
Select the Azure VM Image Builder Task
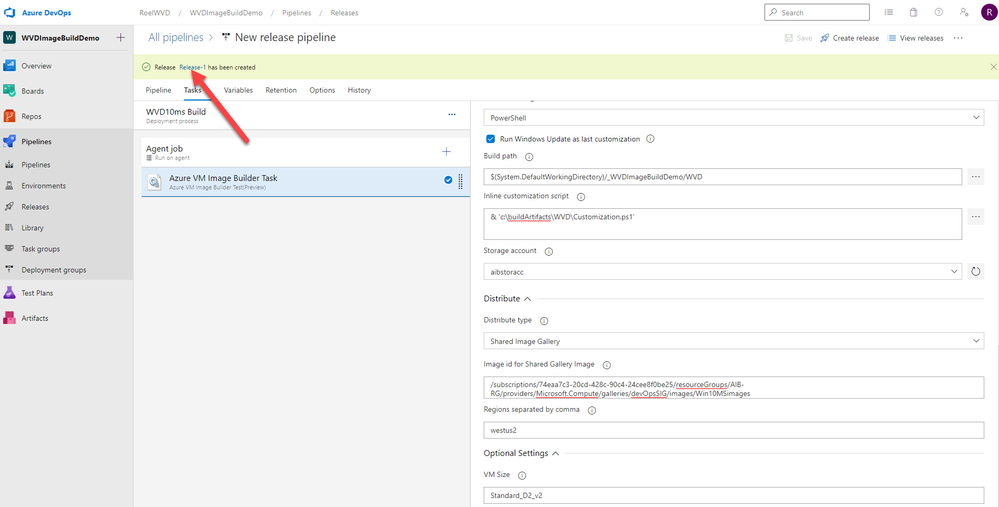tap(305, 182)
